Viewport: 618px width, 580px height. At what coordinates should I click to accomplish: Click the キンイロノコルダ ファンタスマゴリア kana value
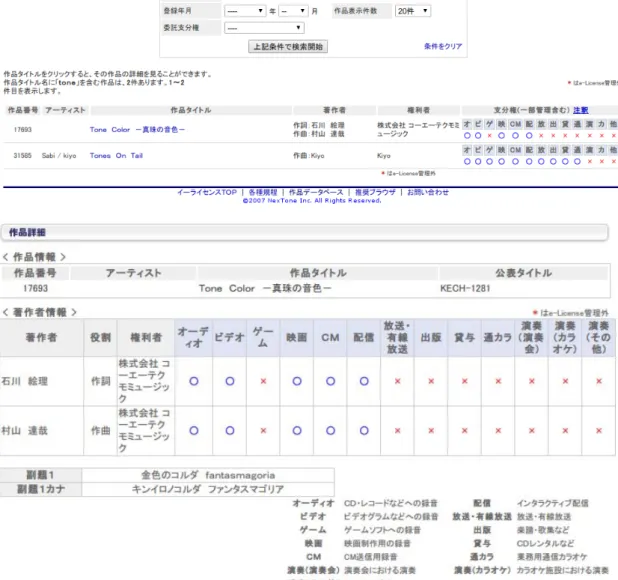pos(208,489)
